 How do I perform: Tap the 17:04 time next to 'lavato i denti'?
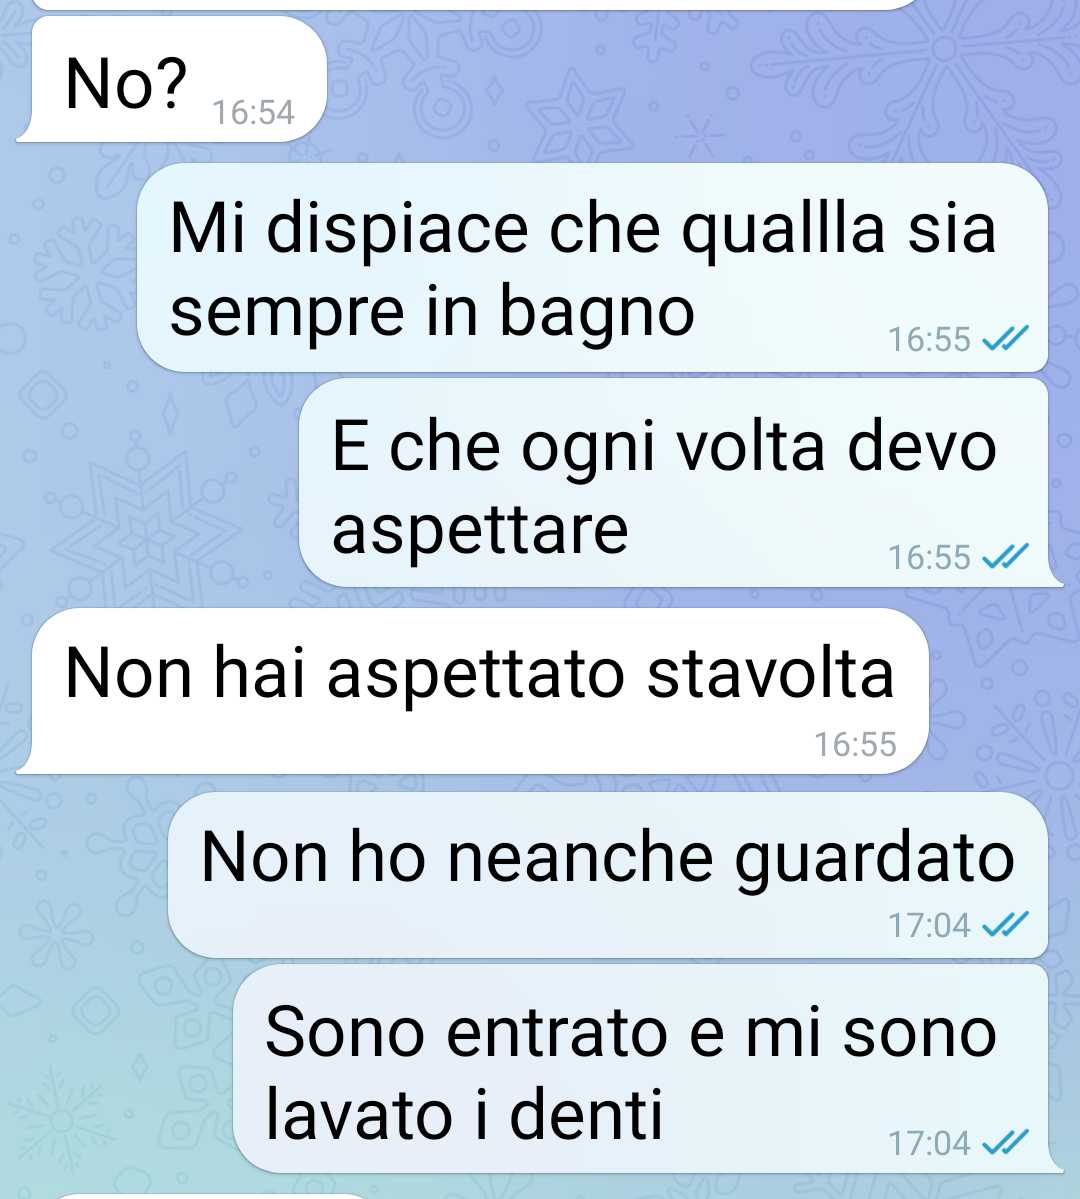(929, 1143)
